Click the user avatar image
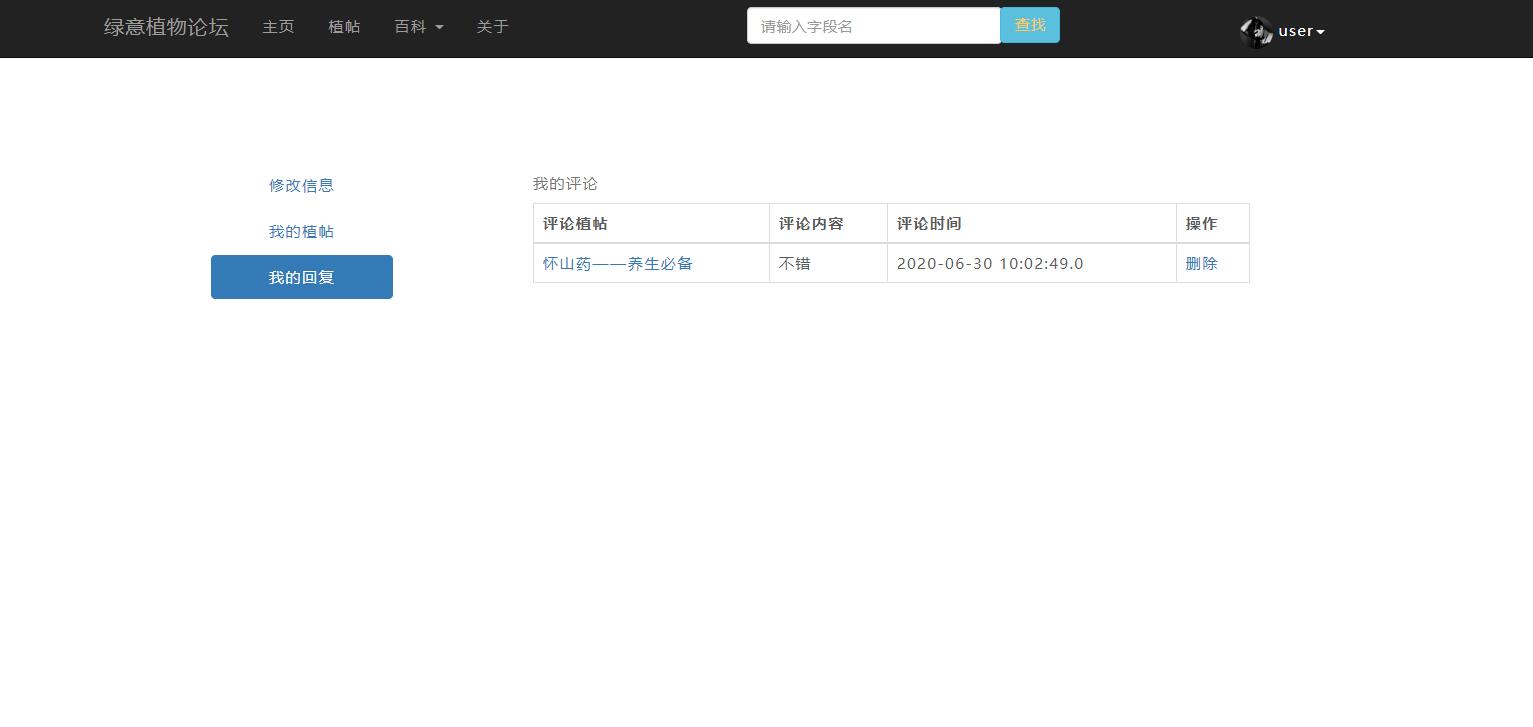 click(x=1256, y=31)
